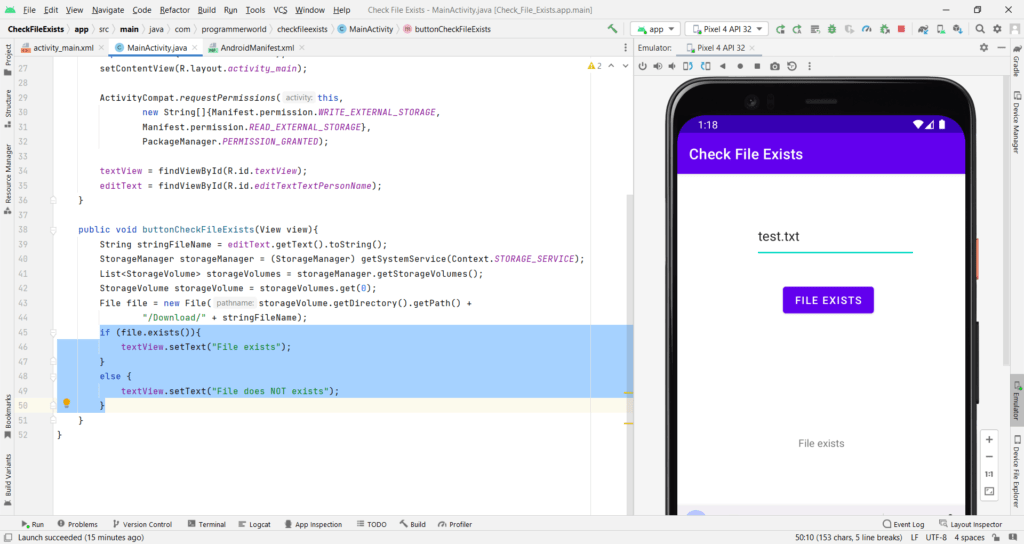This screenshot has width=1024, height=544.
Task: Click Attach Debugger to Android Process icon
Action: 884,29
